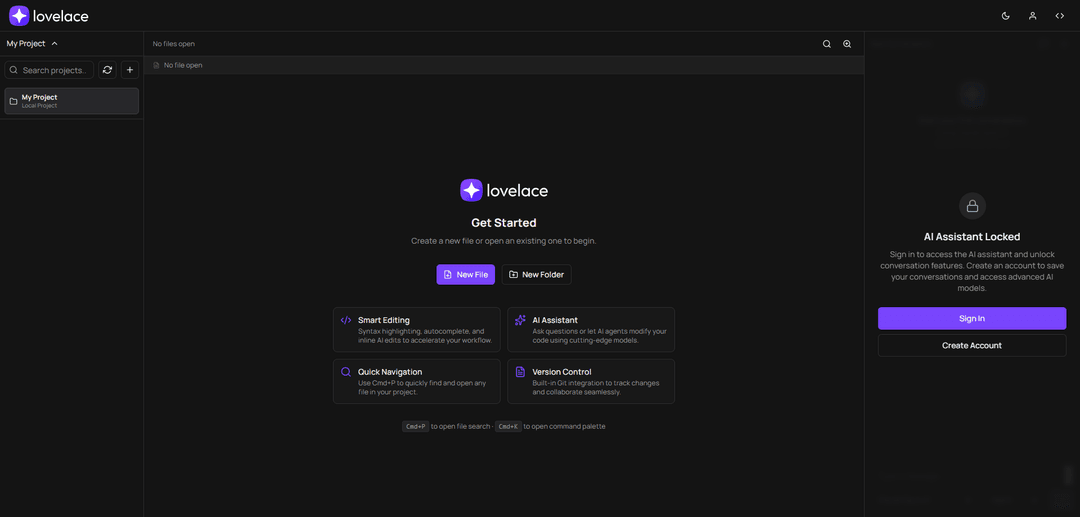This screenshot has width=1080, height=517.
Task: Click the No files open tab label
Action: (174, 44)
